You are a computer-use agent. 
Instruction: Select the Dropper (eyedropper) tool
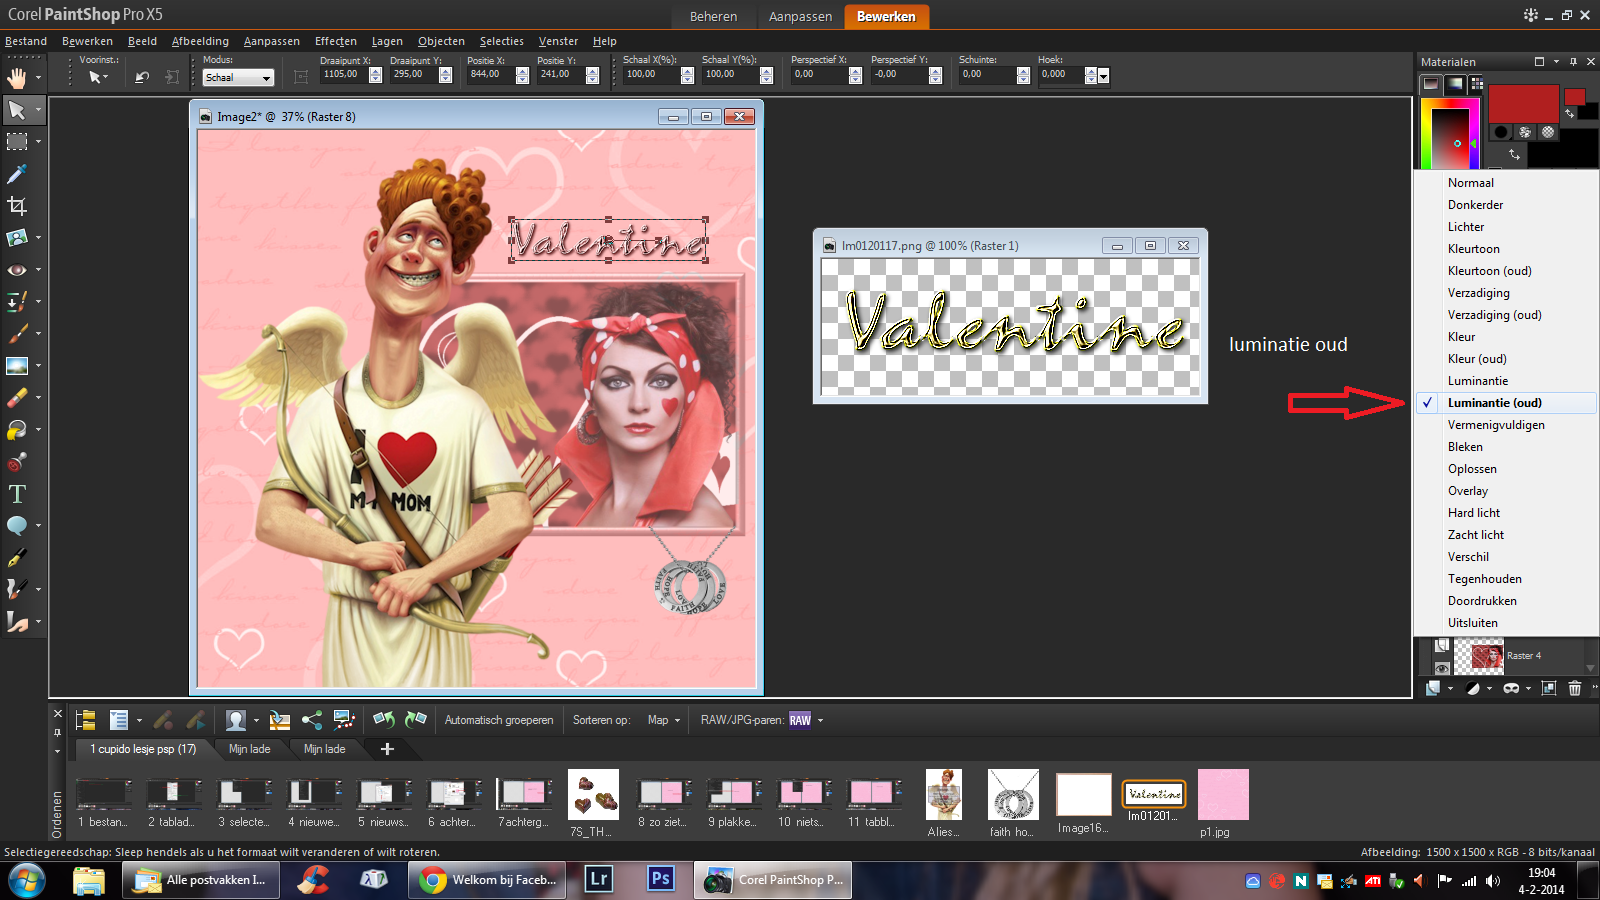(x=17, y=174)
